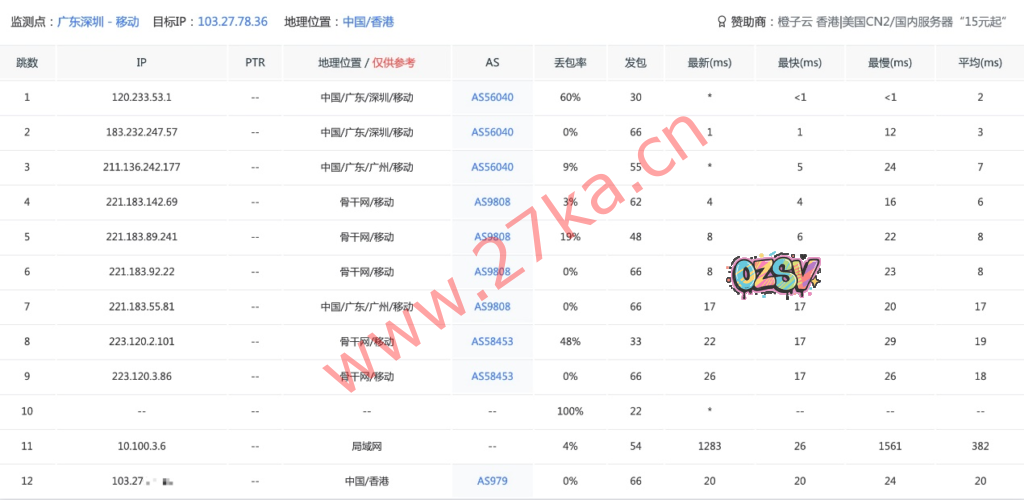Click the colorful OZSV graffiti logo
The width and height of the screenshot is (1024, 500).
point(776,272)
